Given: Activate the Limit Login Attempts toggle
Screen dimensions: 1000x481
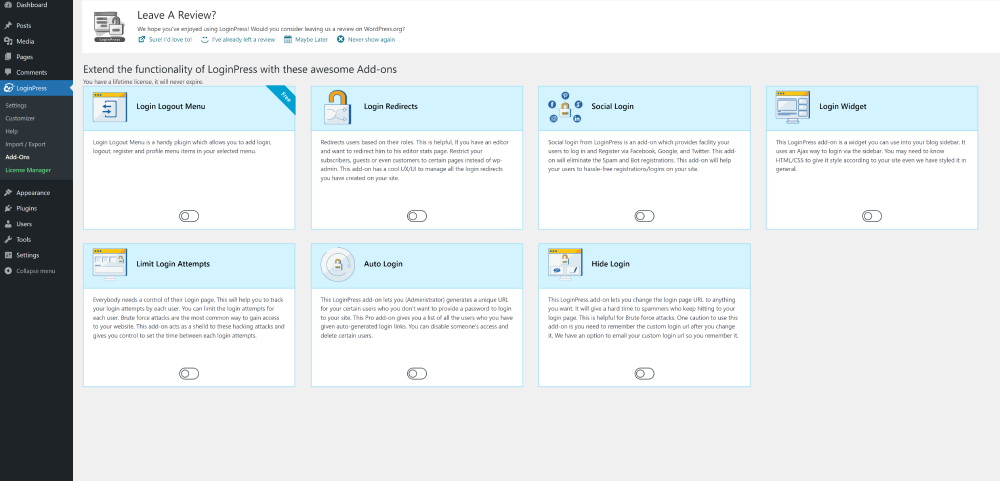Looking at the screenshot, I should coord(189,373).
